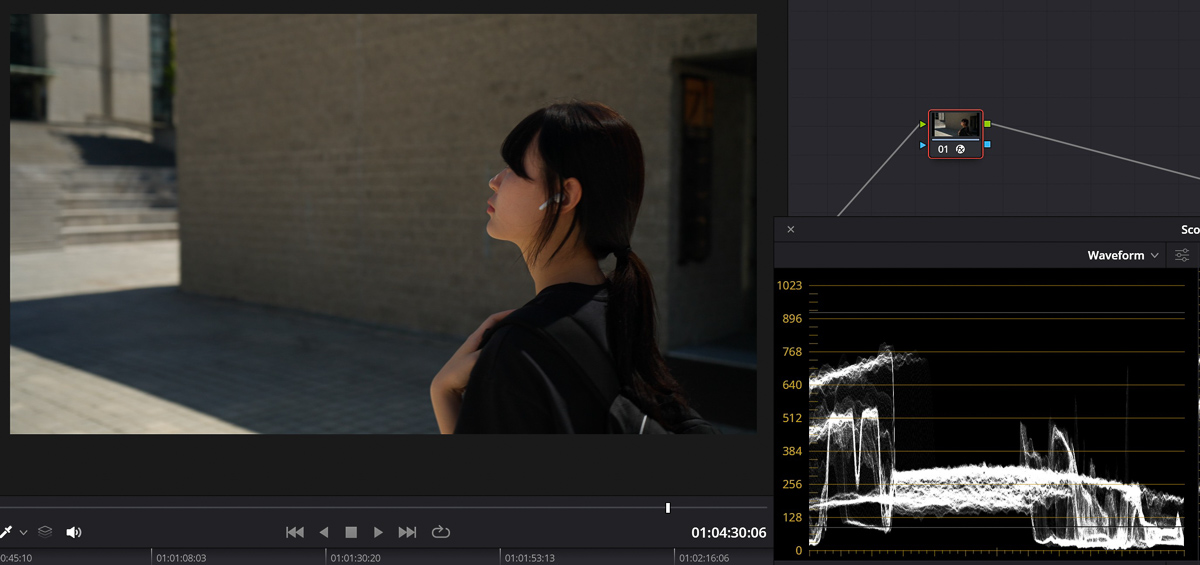Click the viewer scrubber playhead
The image size is (1200, 565).
668,508
